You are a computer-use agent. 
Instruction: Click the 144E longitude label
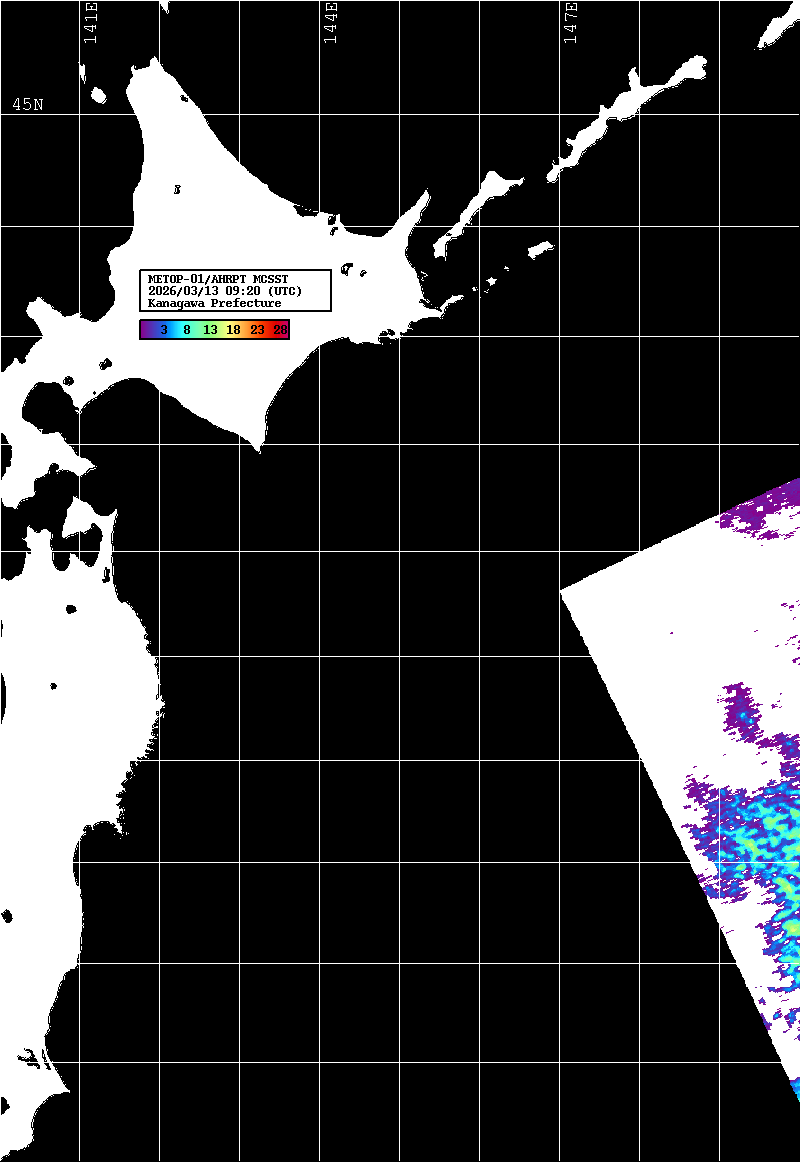(331, 23)
